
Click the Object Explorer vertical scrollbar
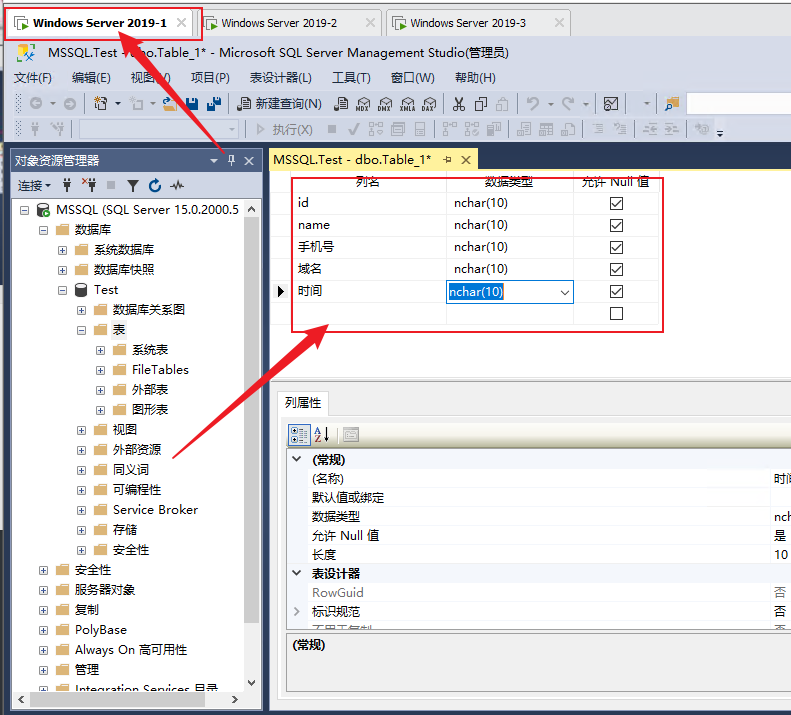[x=251, y=419]
